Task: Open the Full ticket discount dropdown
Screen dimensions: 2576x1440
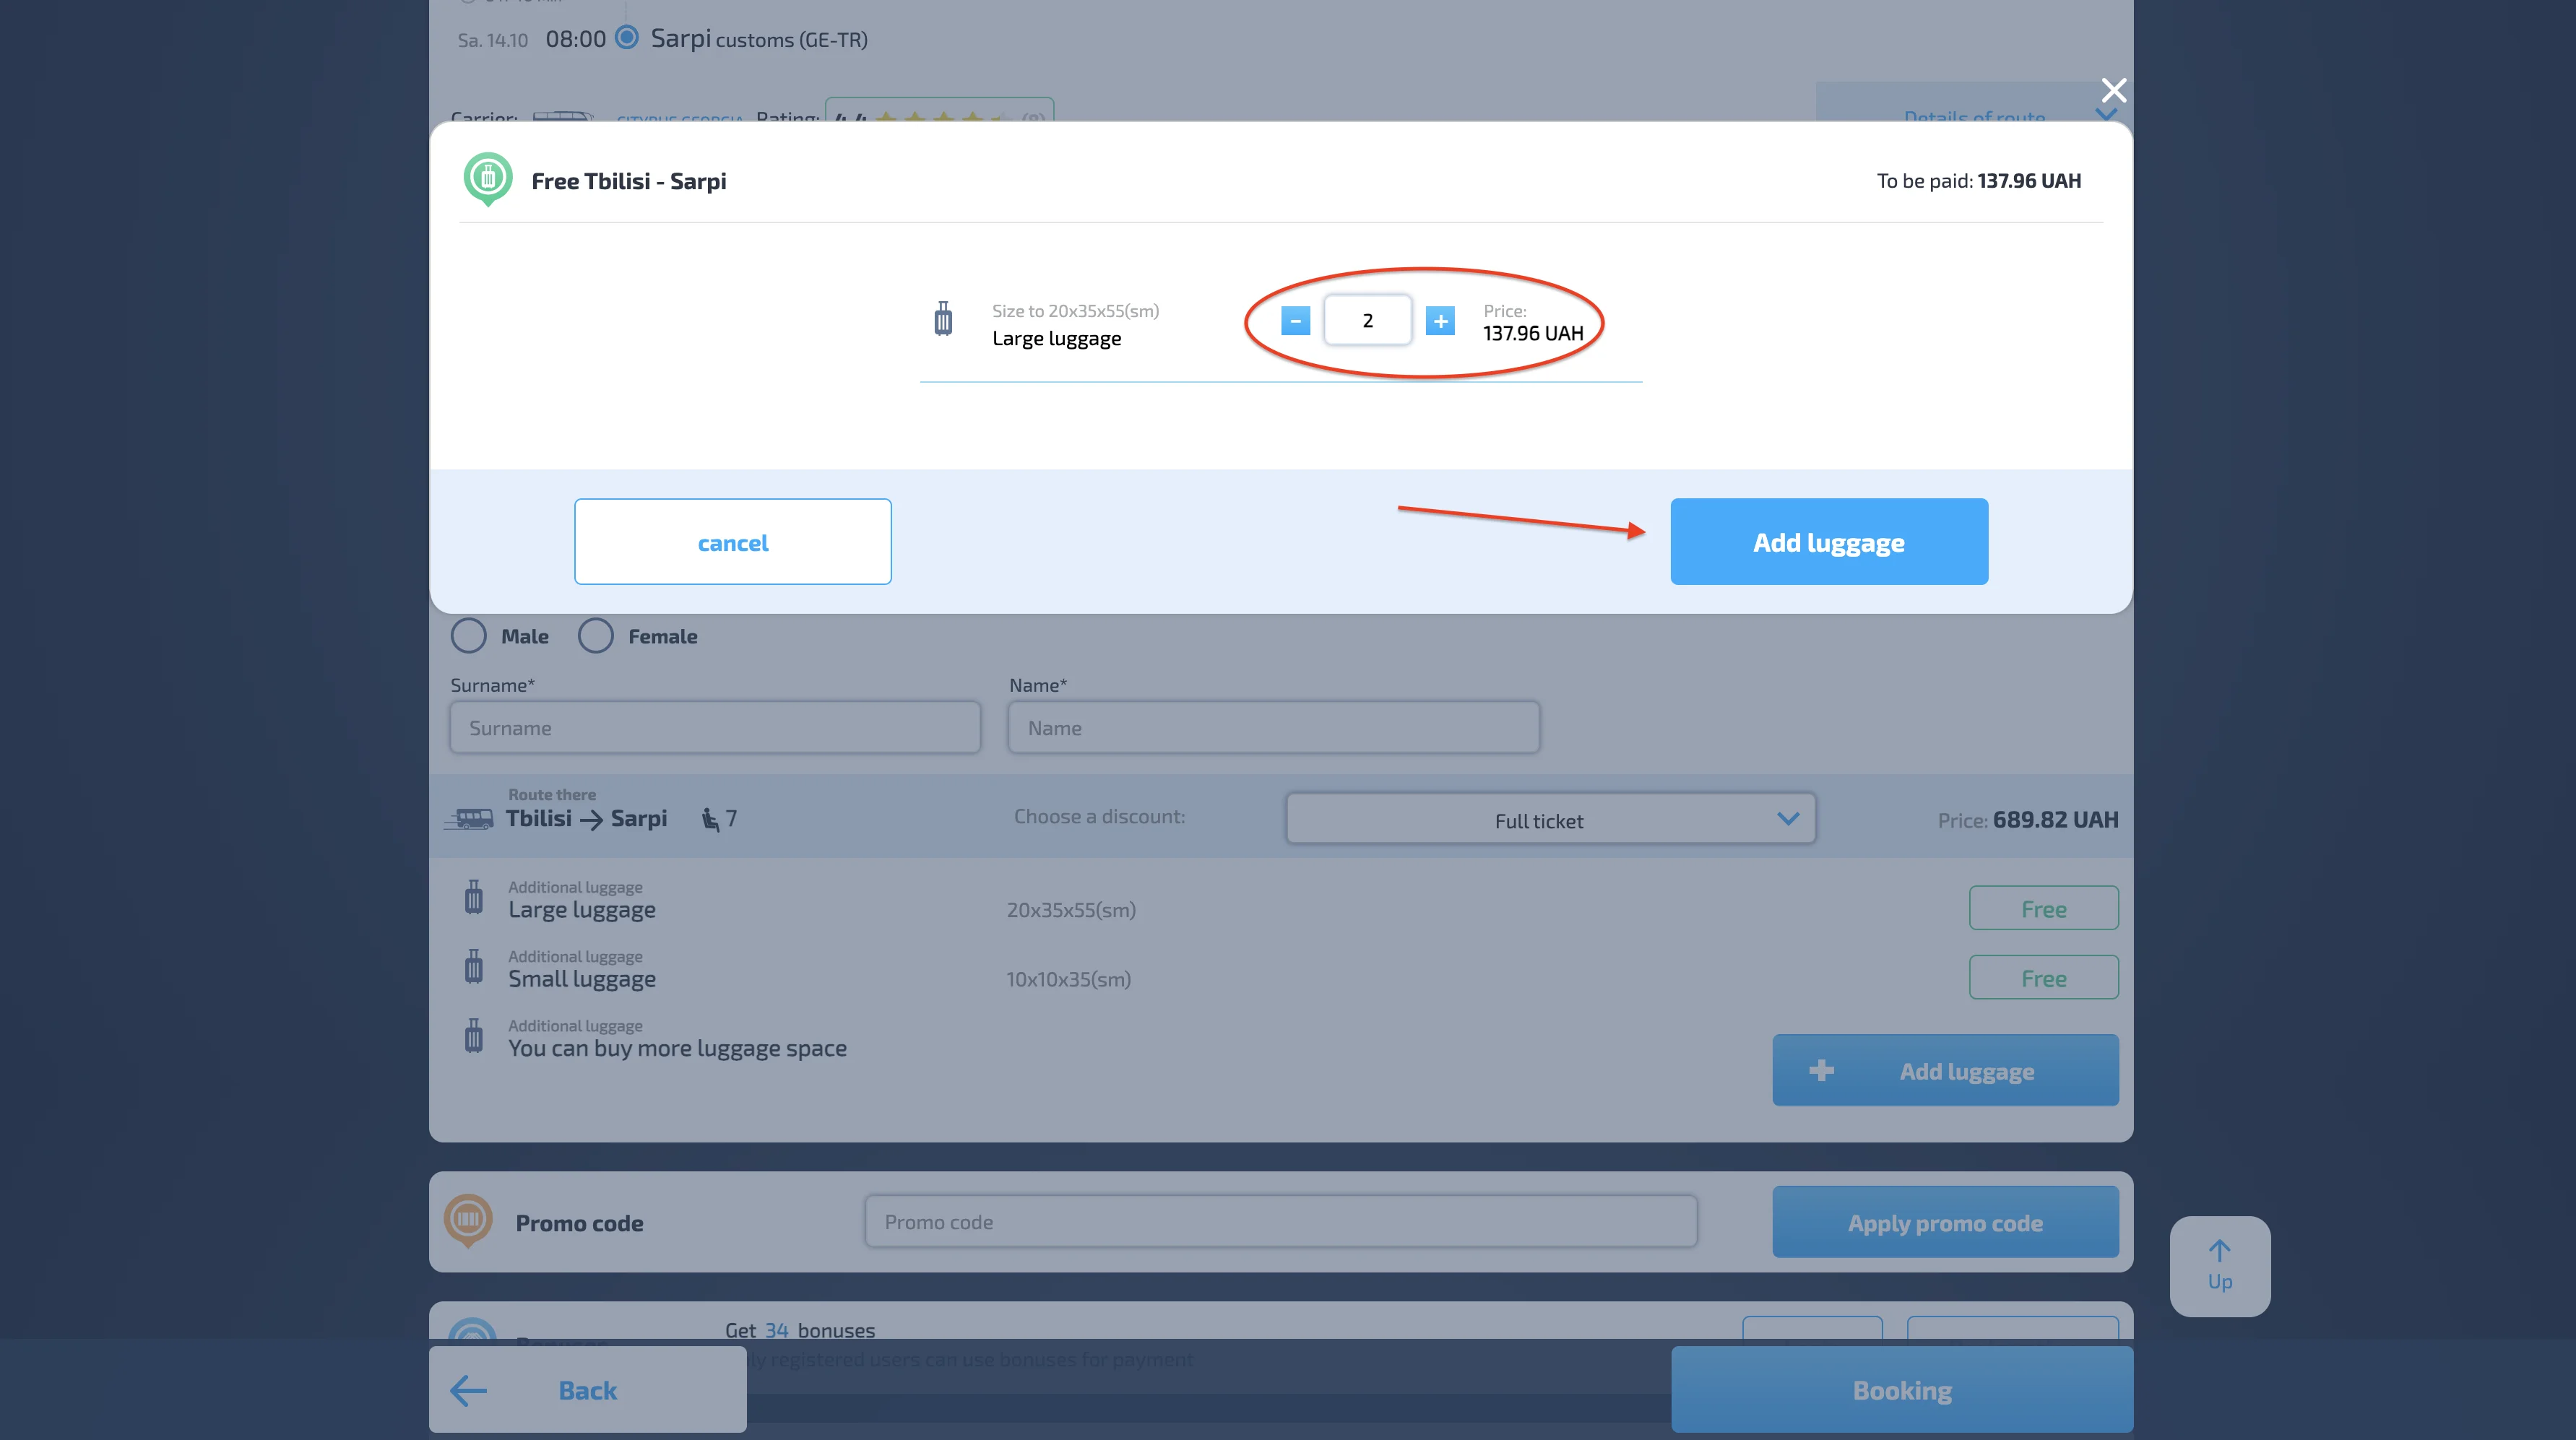Action: [x=1550, y=819]
